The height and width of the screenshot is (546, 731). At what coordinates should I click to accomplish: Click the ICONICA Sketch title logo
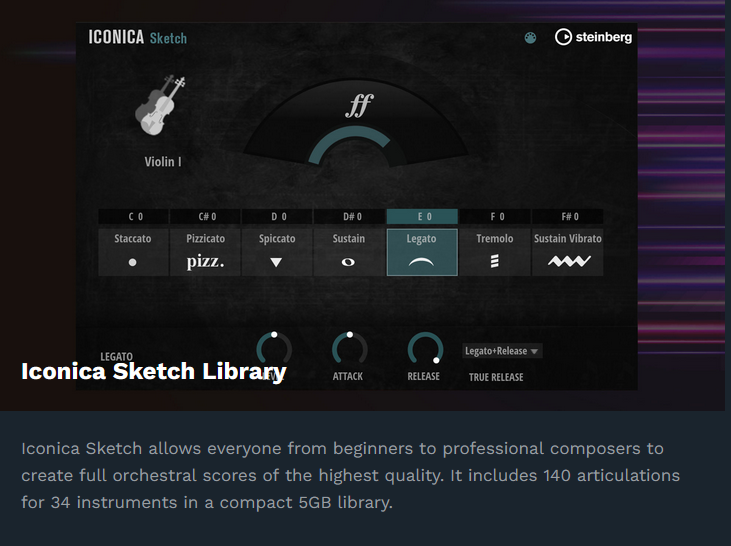[x=138, y=37]
